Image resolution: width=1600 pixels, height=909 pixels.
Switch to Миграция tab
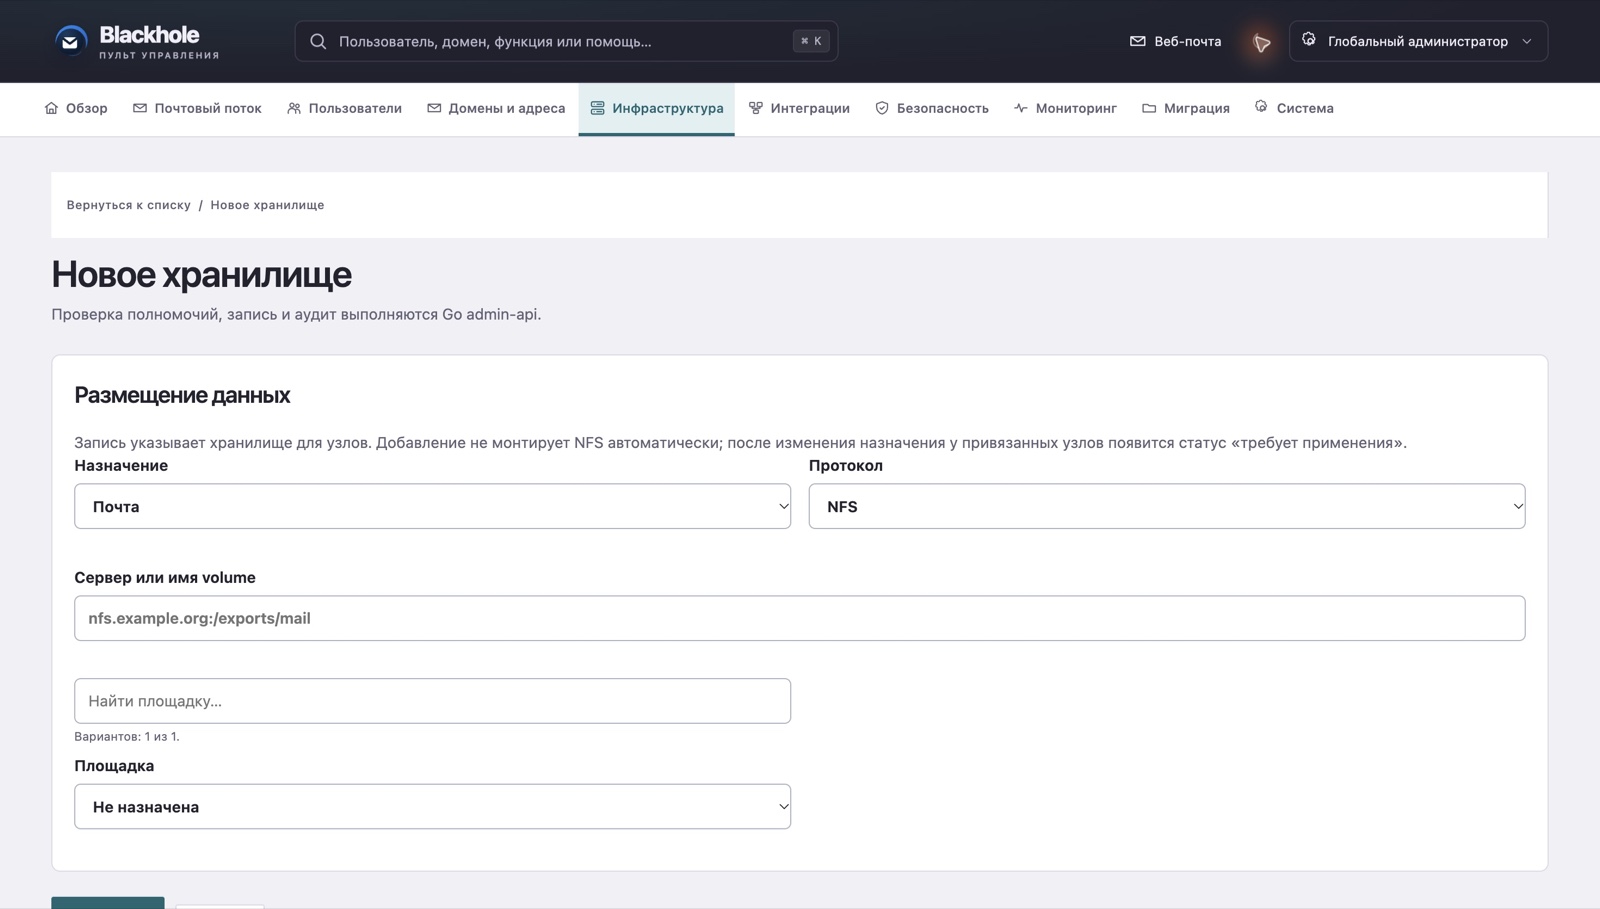click(1186, 108)
